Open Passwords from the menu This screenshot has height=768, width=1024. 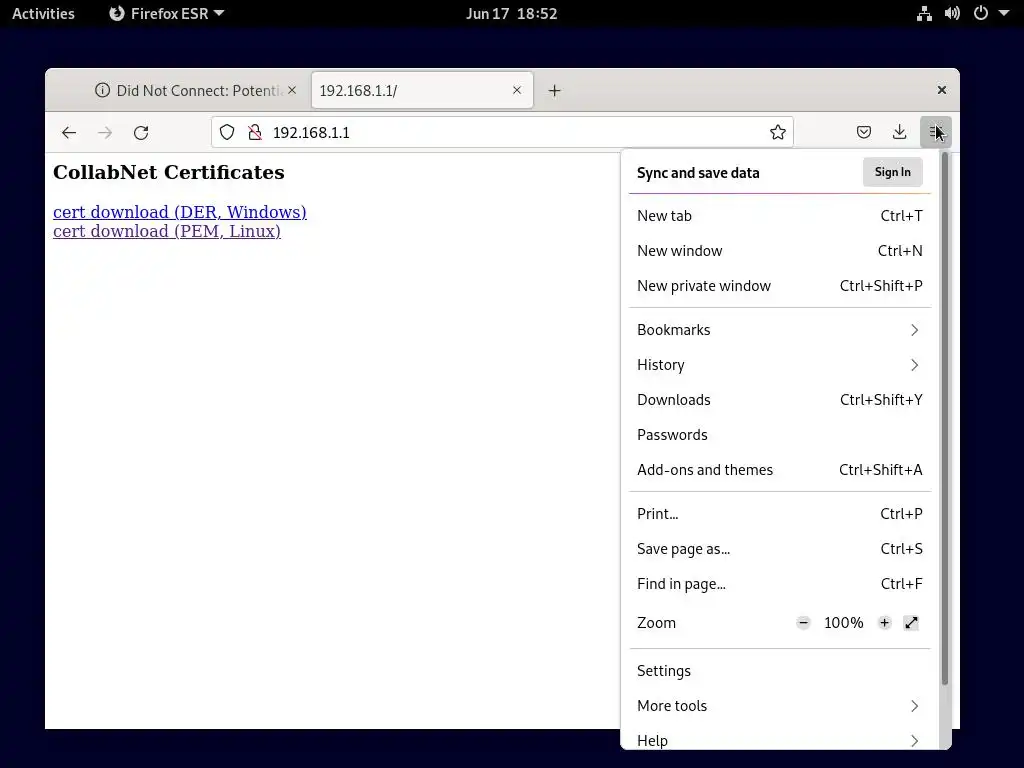(780, 435)
